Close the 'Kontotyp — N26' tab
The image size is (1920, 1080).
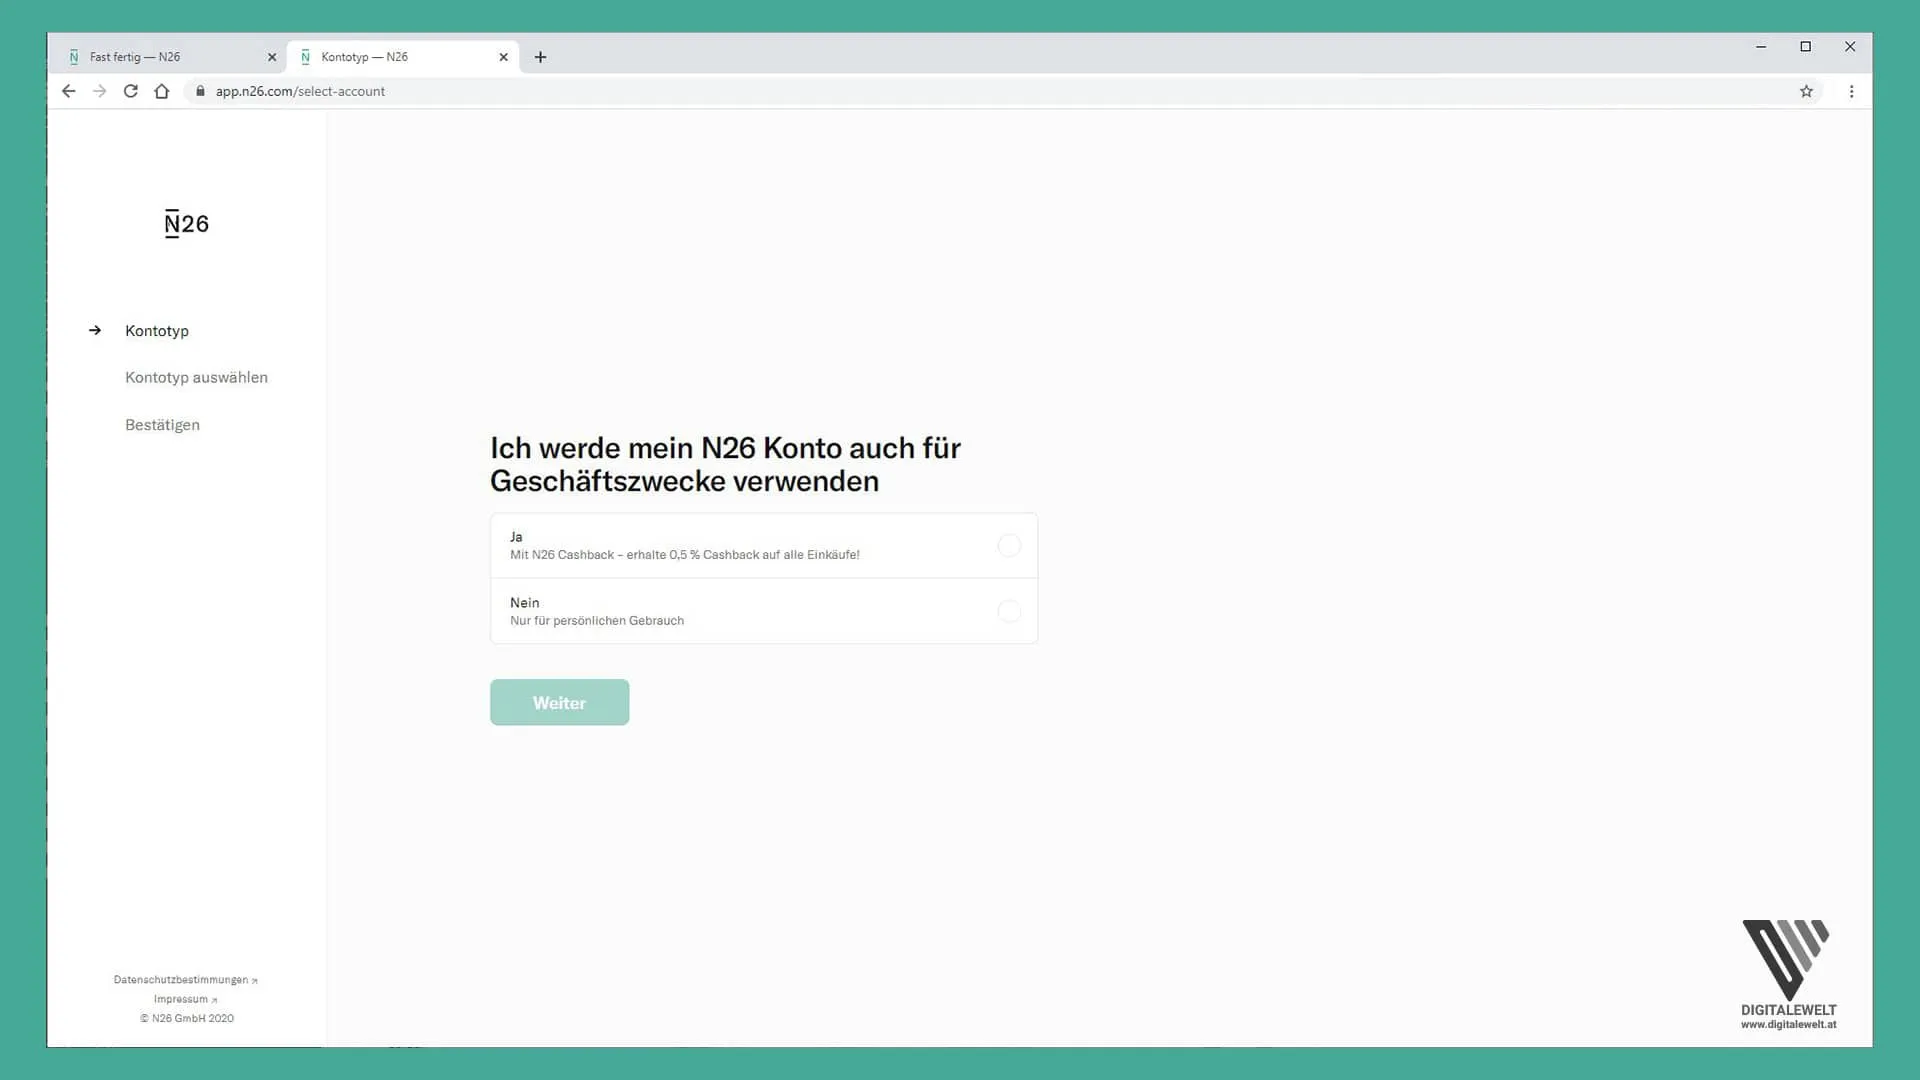click(x=503, y=57)
